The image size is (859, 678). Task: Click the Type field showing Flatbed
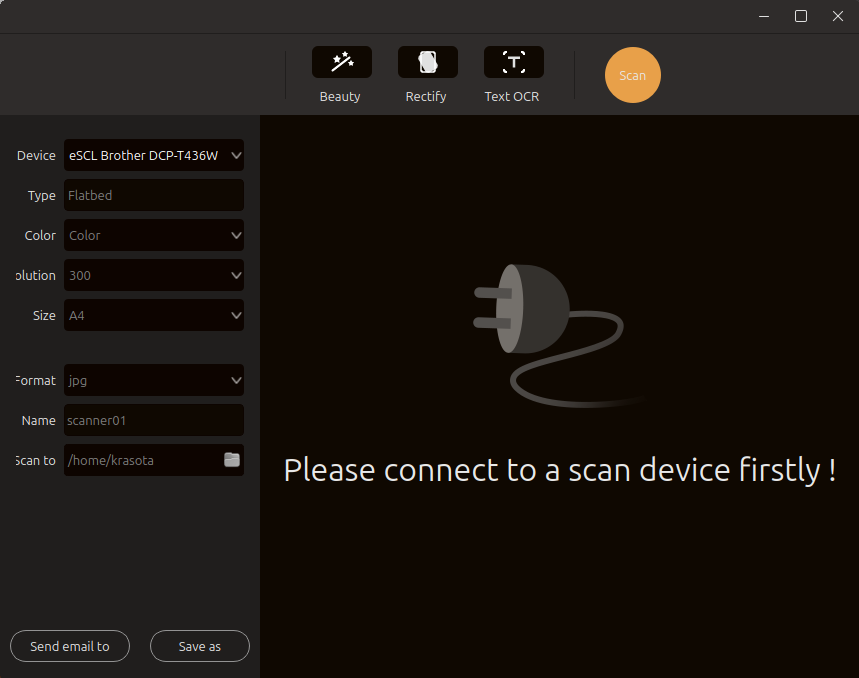pos(154,196)
